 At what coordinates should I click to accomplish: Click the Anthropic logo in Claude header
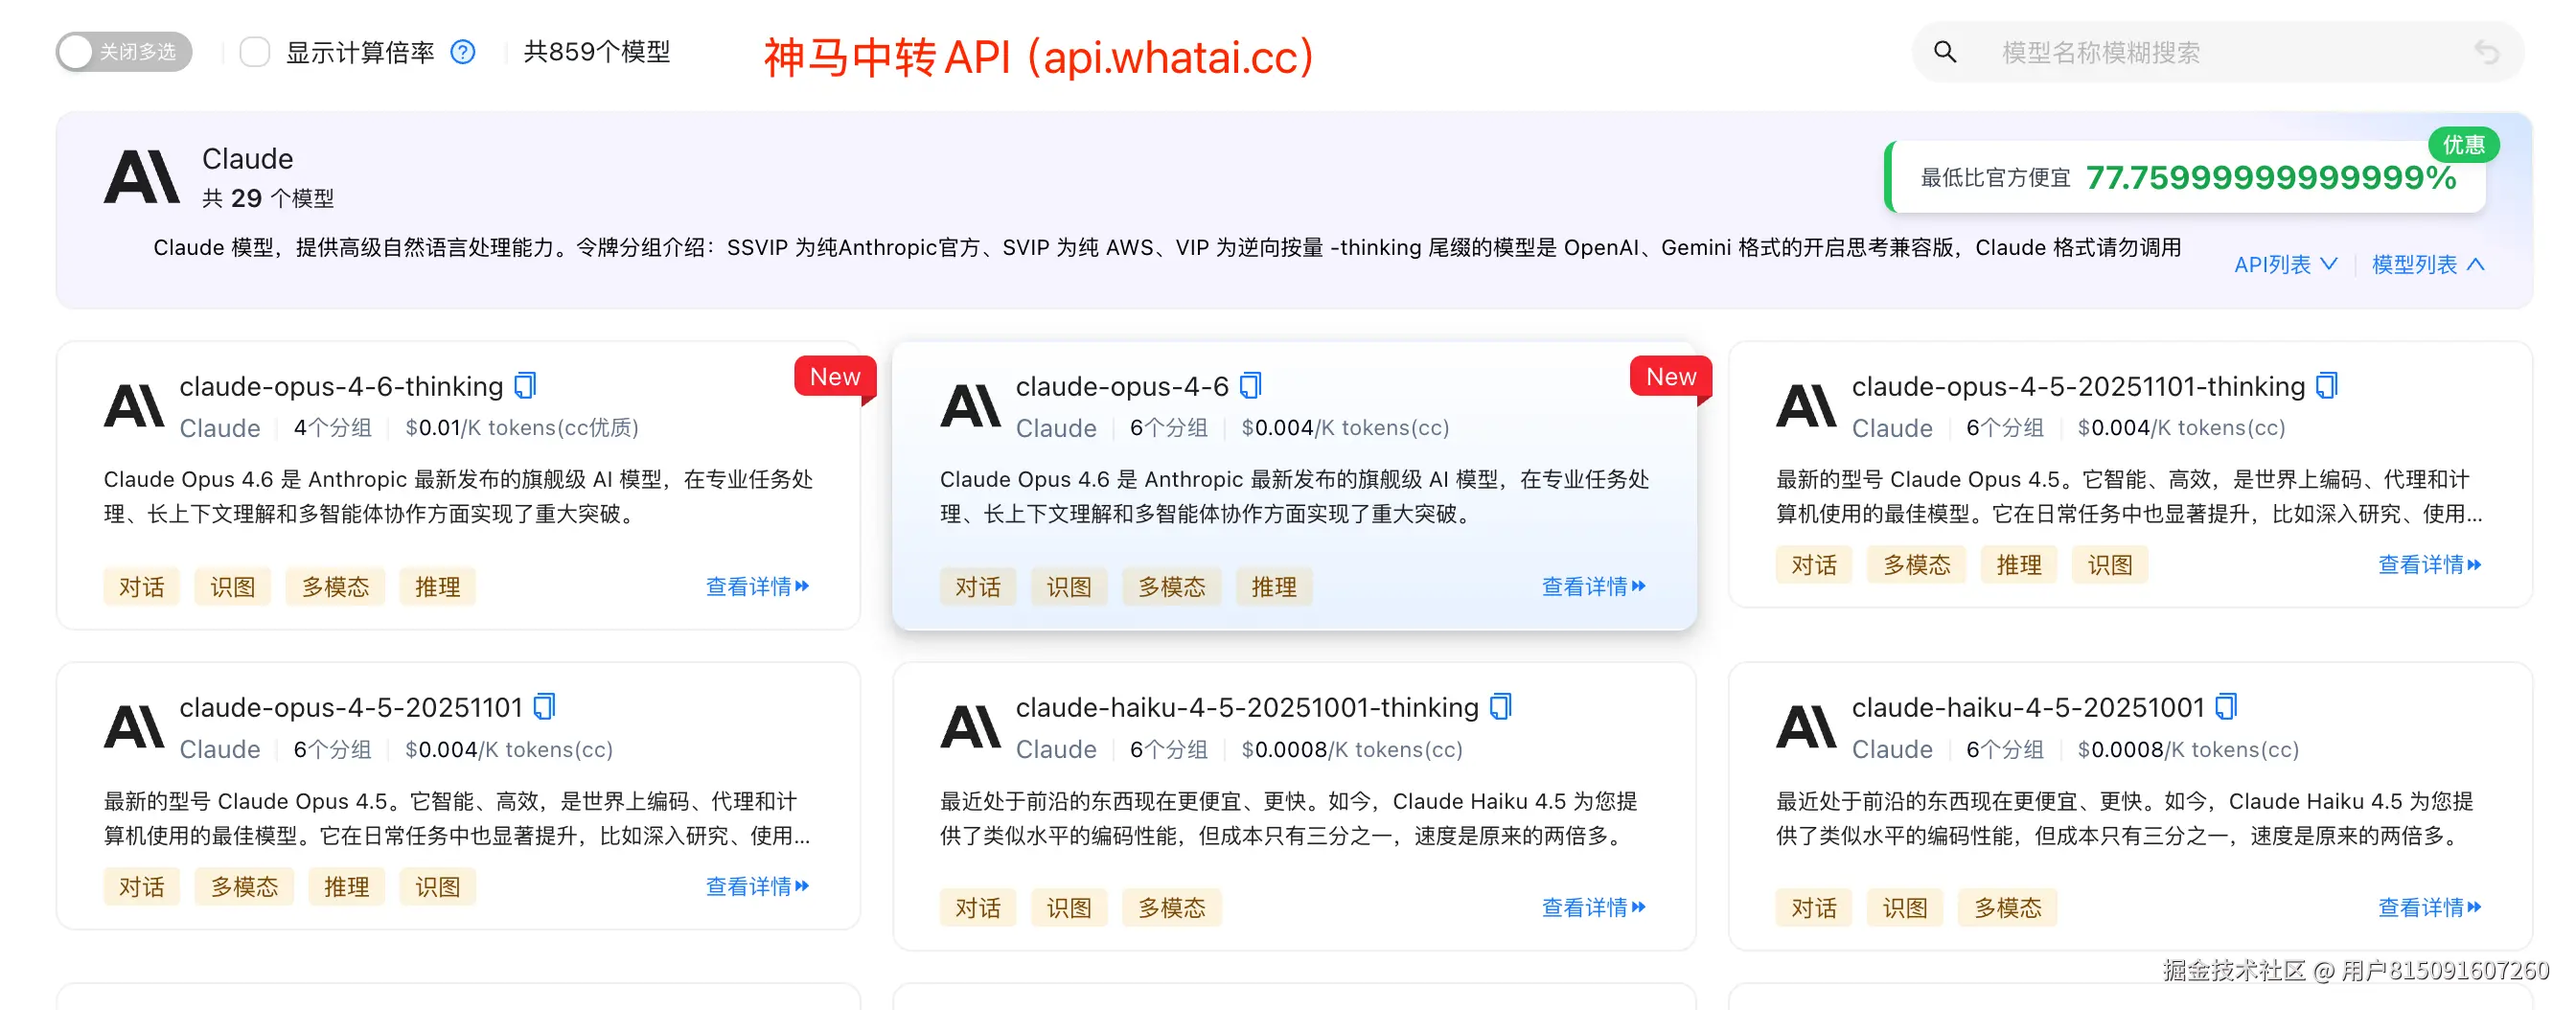(x=141, y=178)
